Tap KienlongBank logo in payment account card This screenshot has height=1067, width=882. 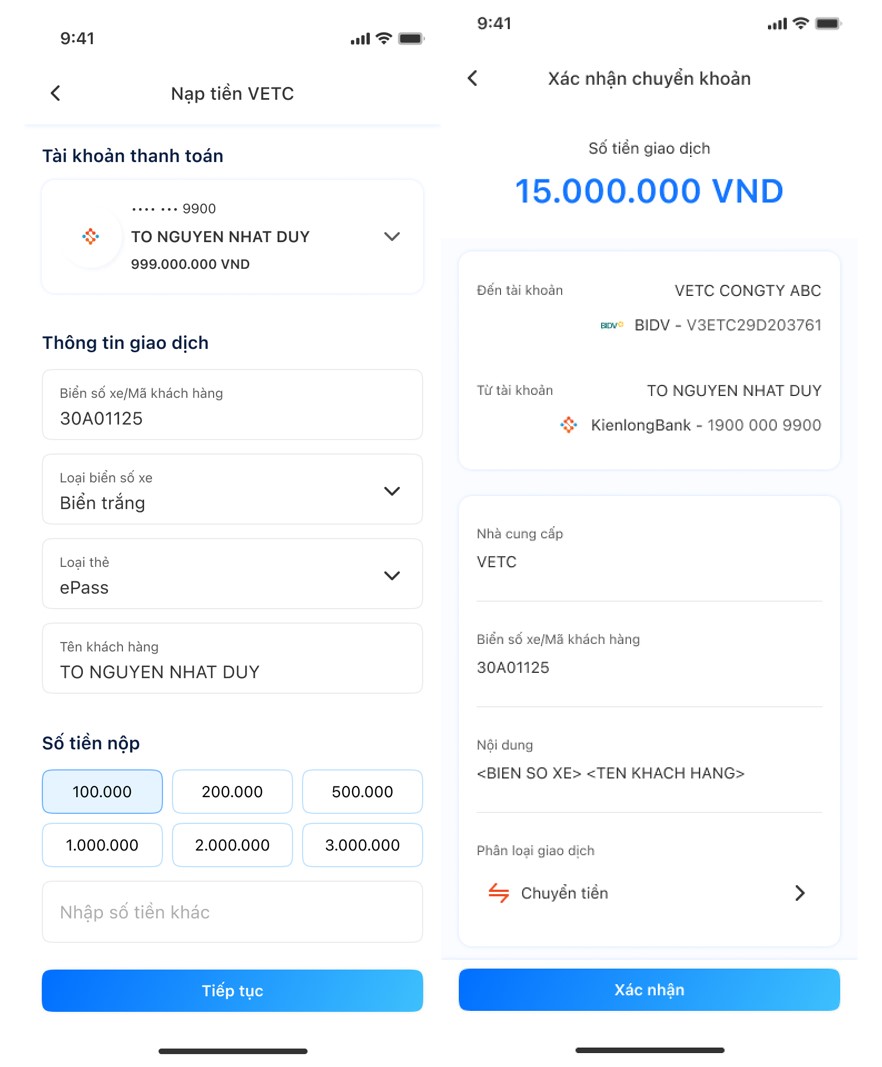[91, 237]
